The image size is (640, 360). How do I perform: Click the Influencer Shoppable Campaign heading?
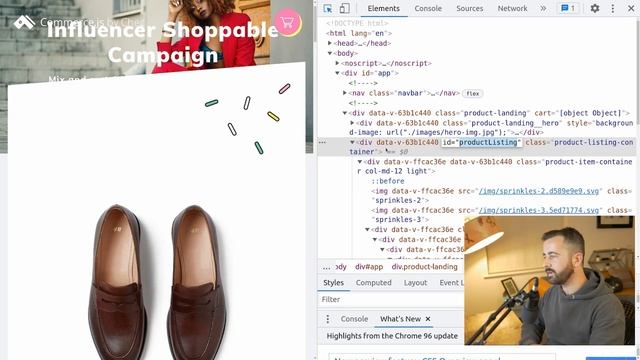[x=162, y=42]
